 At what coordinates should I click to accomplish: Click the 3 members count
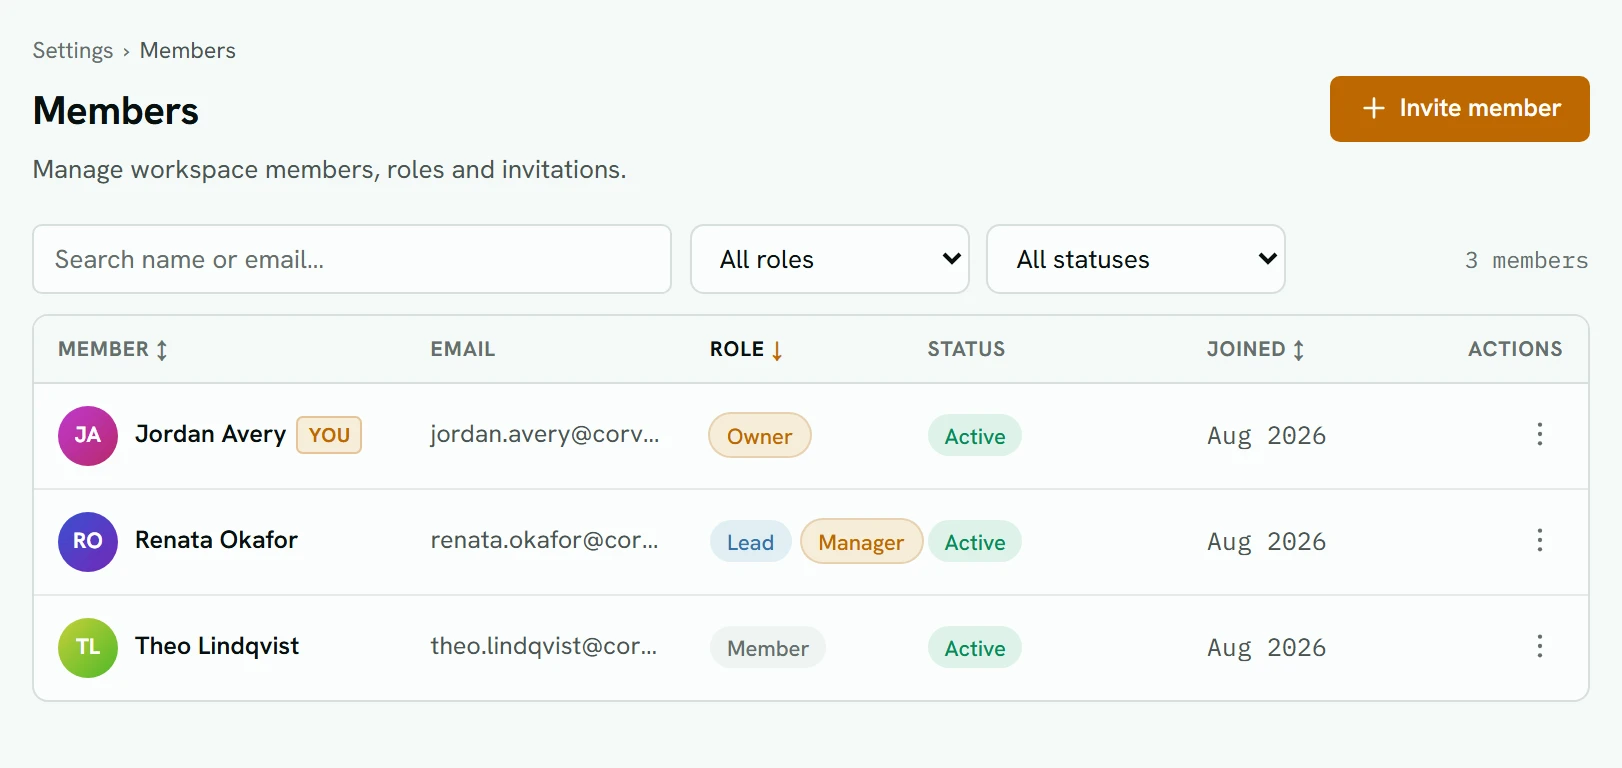point(1527,260)
